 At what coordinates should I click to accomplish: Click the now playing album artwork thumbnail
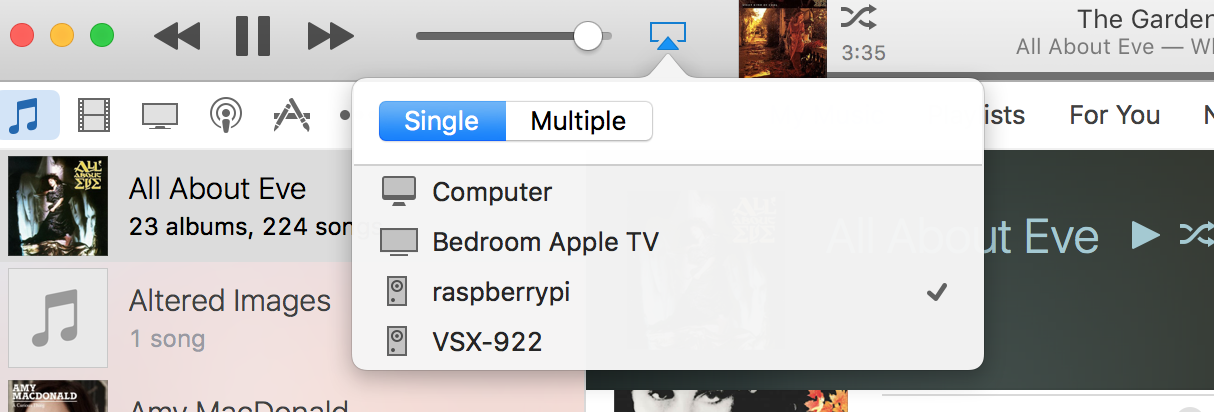[x=783, y=38]
